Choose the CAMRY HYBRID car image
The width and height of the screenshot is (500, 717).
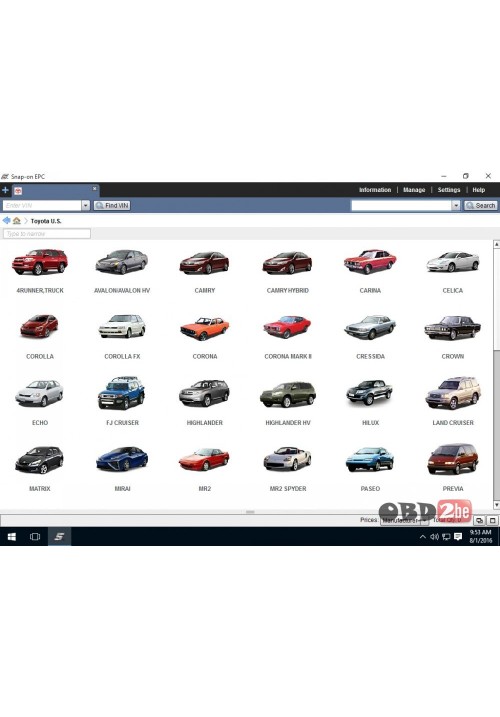(287, 263)
